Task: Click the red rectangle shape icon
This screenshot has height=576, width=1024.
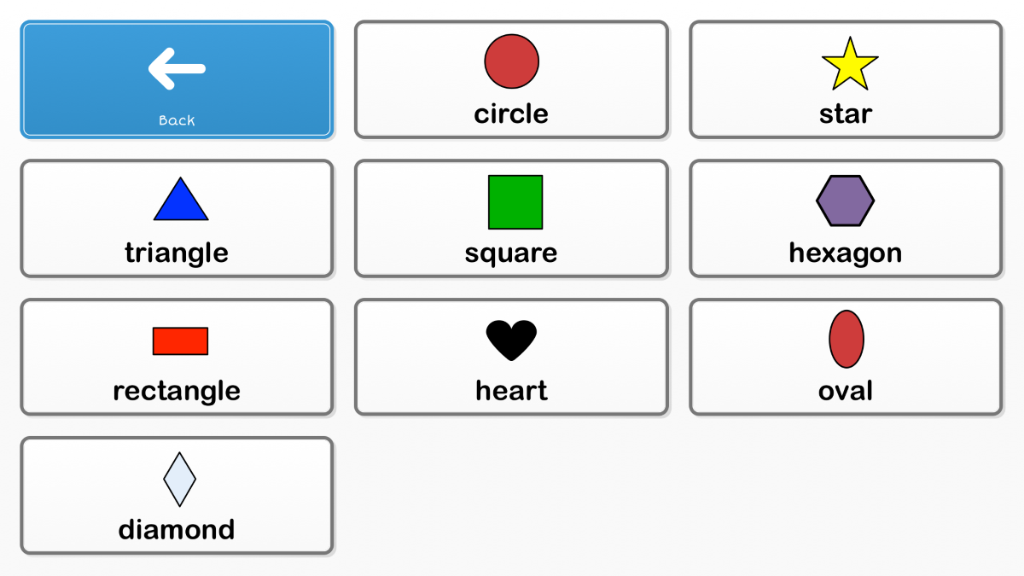Action: [x=180, y=341]
